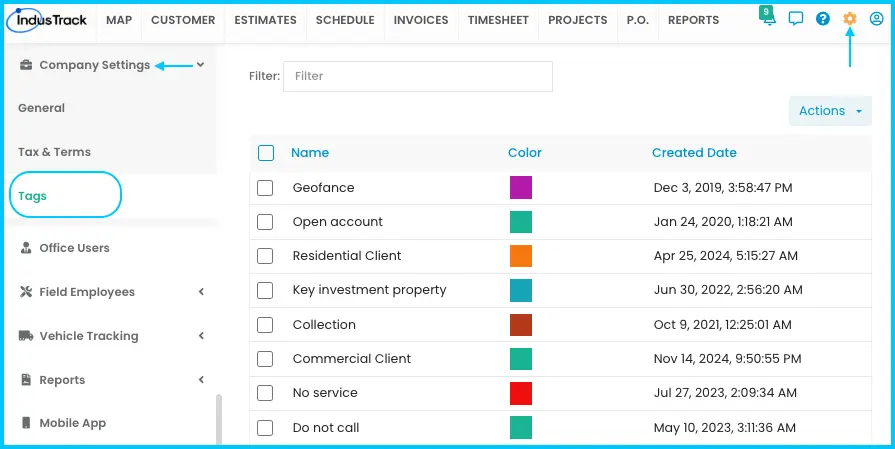Image resolution: width=895 pixels, height=449 pixels.
Task: Check the Do not call tag checkbox
Action: pyautogui.click(x=265, y=428)
